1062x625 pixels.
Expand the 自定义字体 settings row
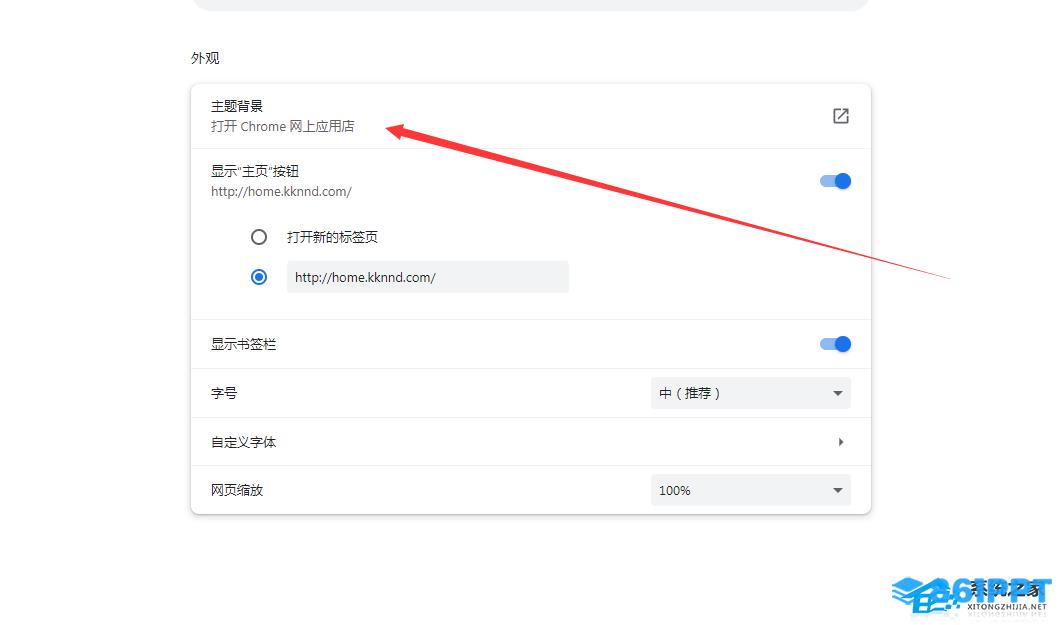pyautogui.click(x=530, y=442)
